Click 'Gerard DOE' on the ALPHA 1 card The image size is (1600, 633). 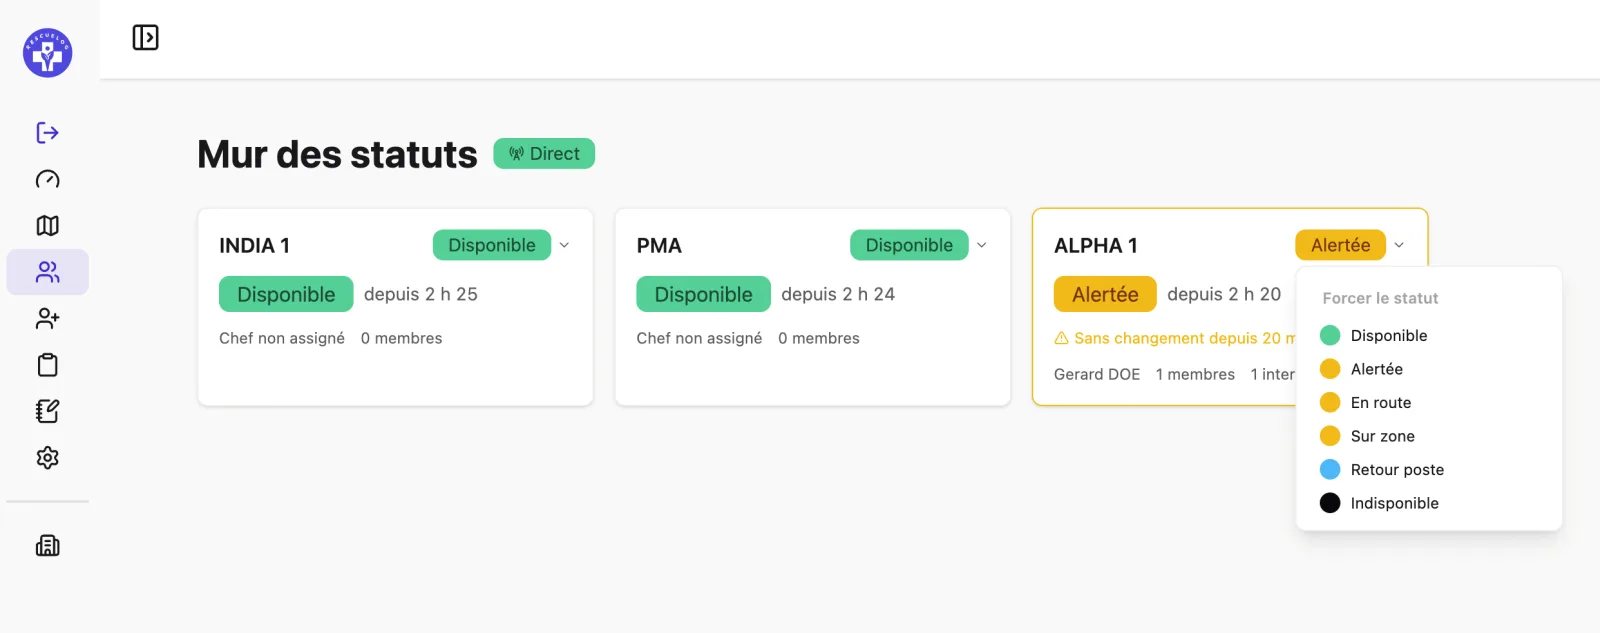1097,374
